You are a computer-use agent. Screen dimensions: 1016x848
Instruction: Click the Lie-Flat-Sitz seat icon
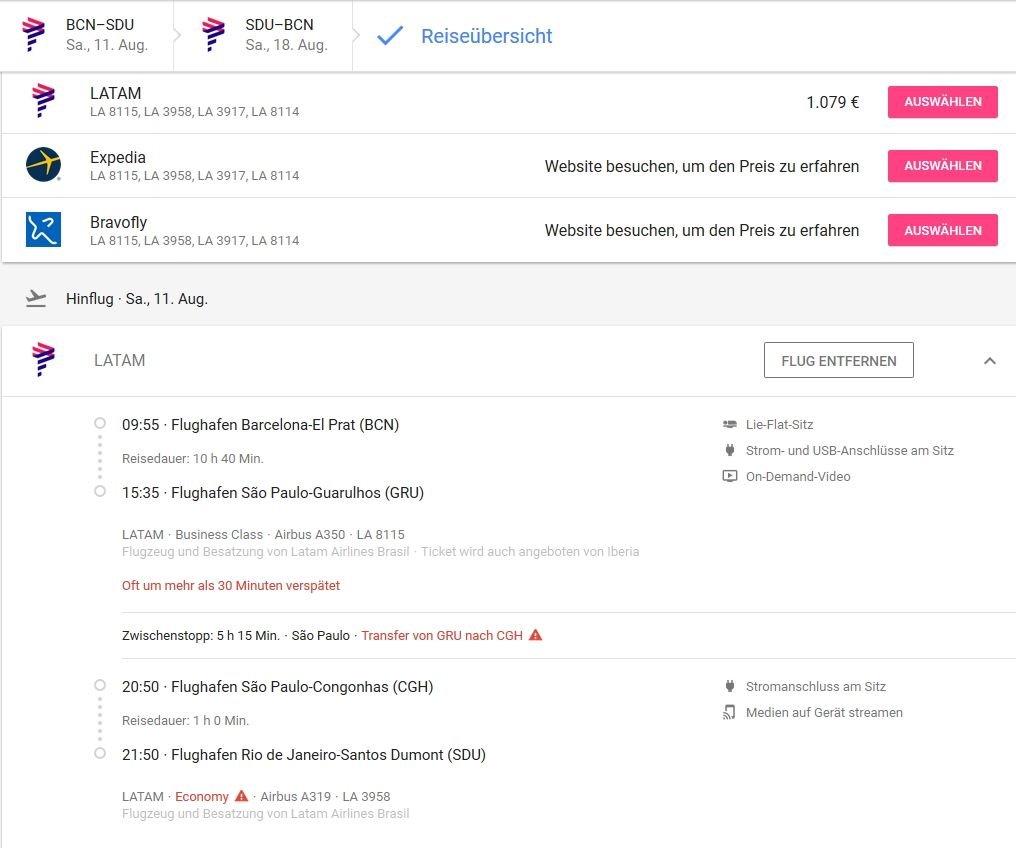click(730, 424)
